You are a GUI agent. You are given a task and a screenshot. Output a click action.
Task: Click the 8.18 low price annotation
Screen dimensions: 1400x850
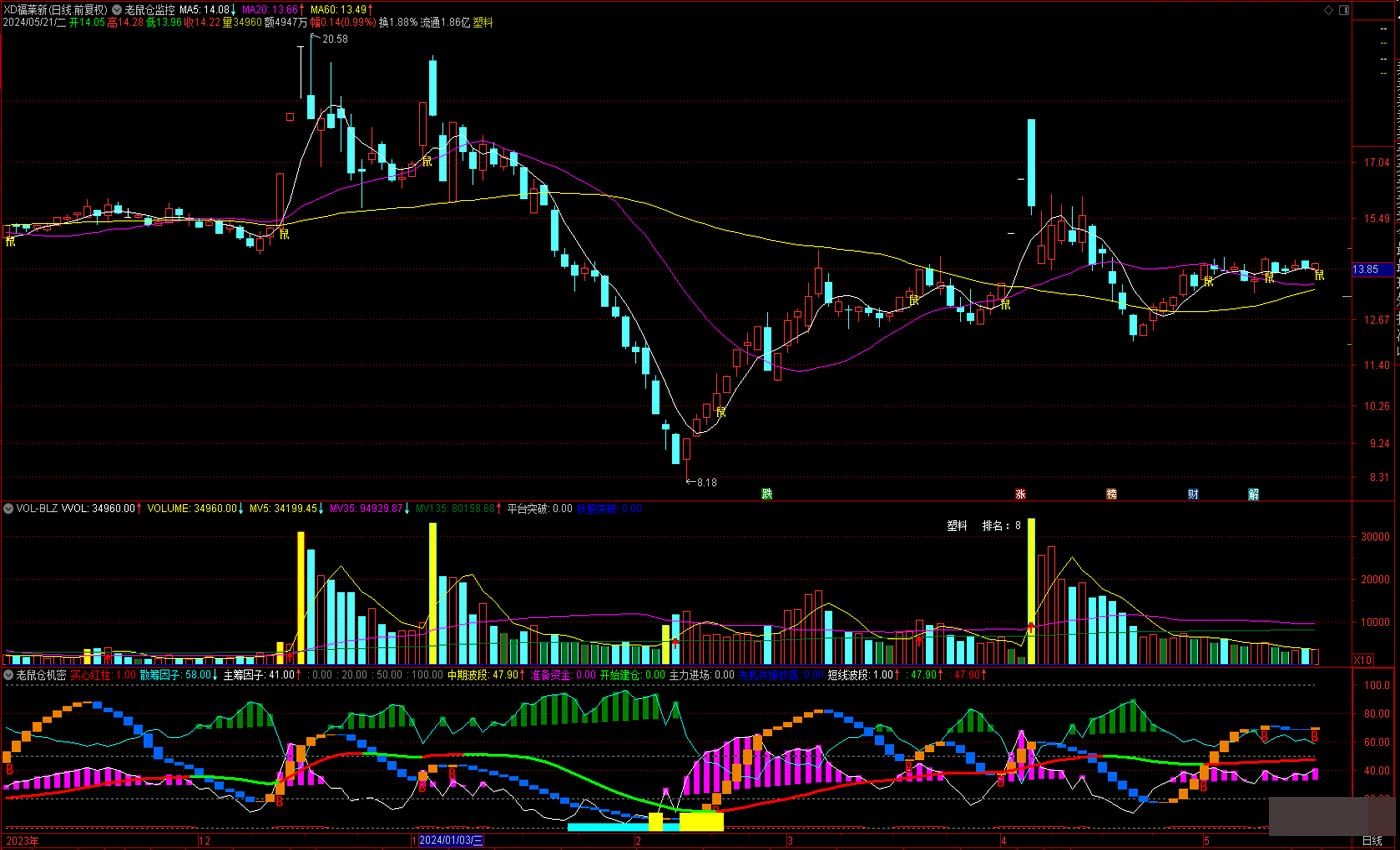pos(706,482)
